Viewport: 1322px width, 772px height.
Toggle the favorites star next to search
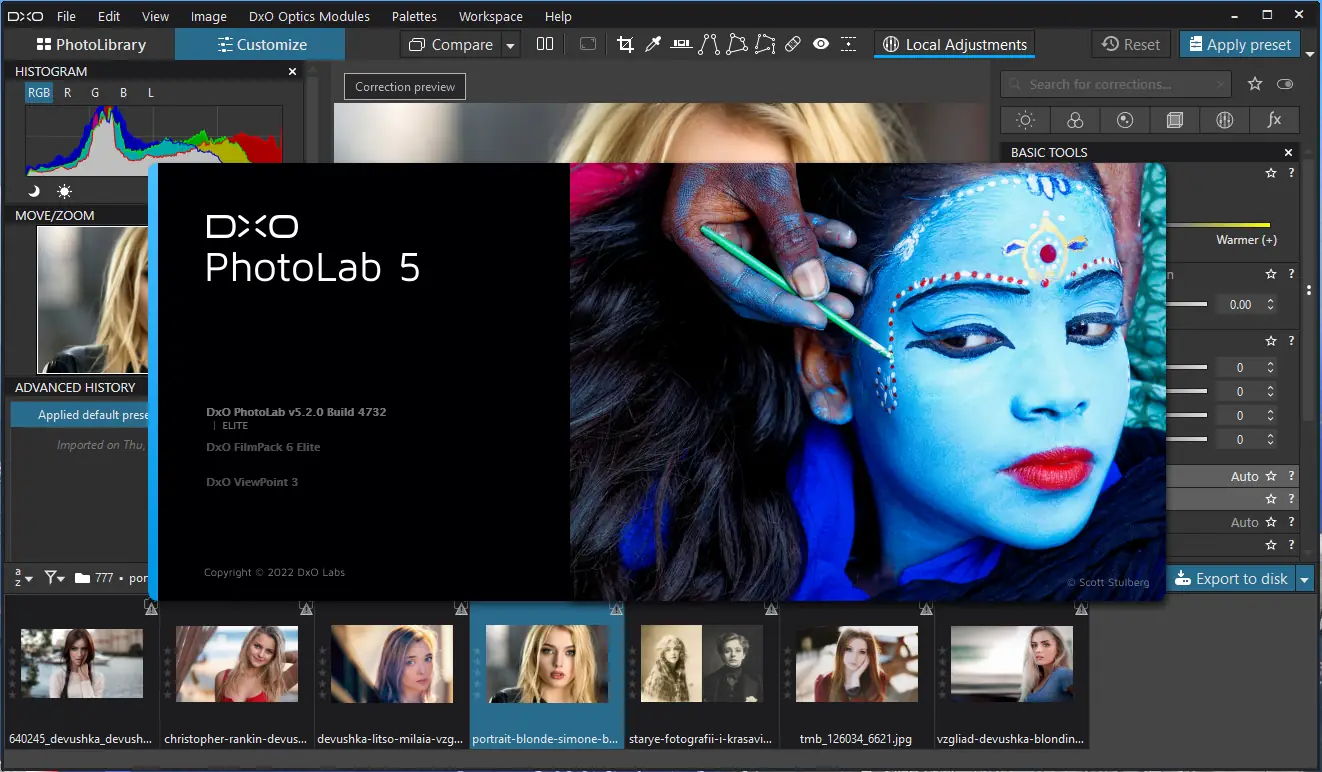[1255, 85]
